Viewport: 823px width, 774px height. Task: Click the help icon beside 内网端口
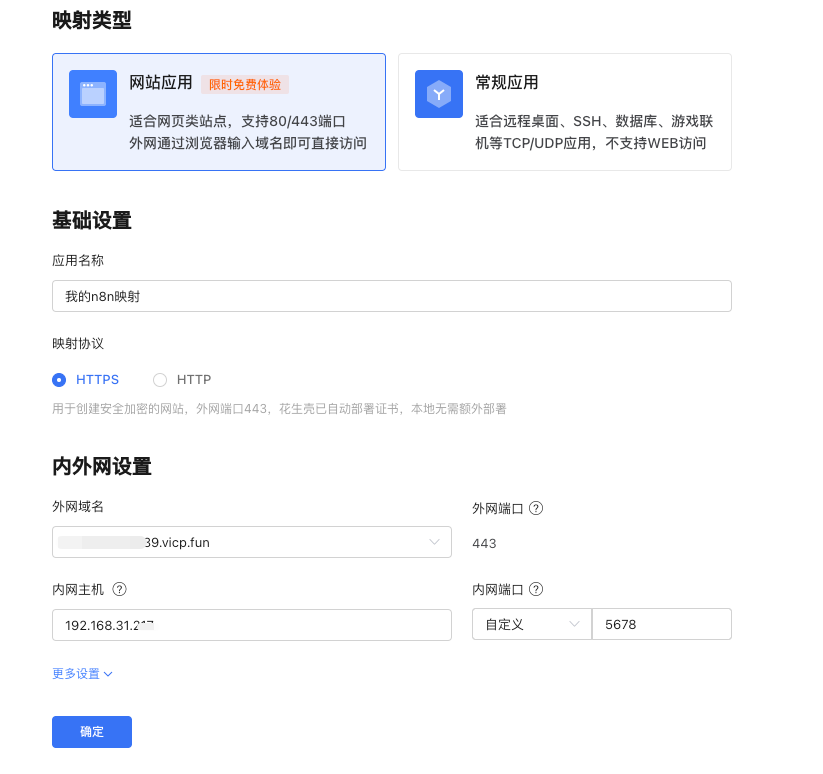535,590
